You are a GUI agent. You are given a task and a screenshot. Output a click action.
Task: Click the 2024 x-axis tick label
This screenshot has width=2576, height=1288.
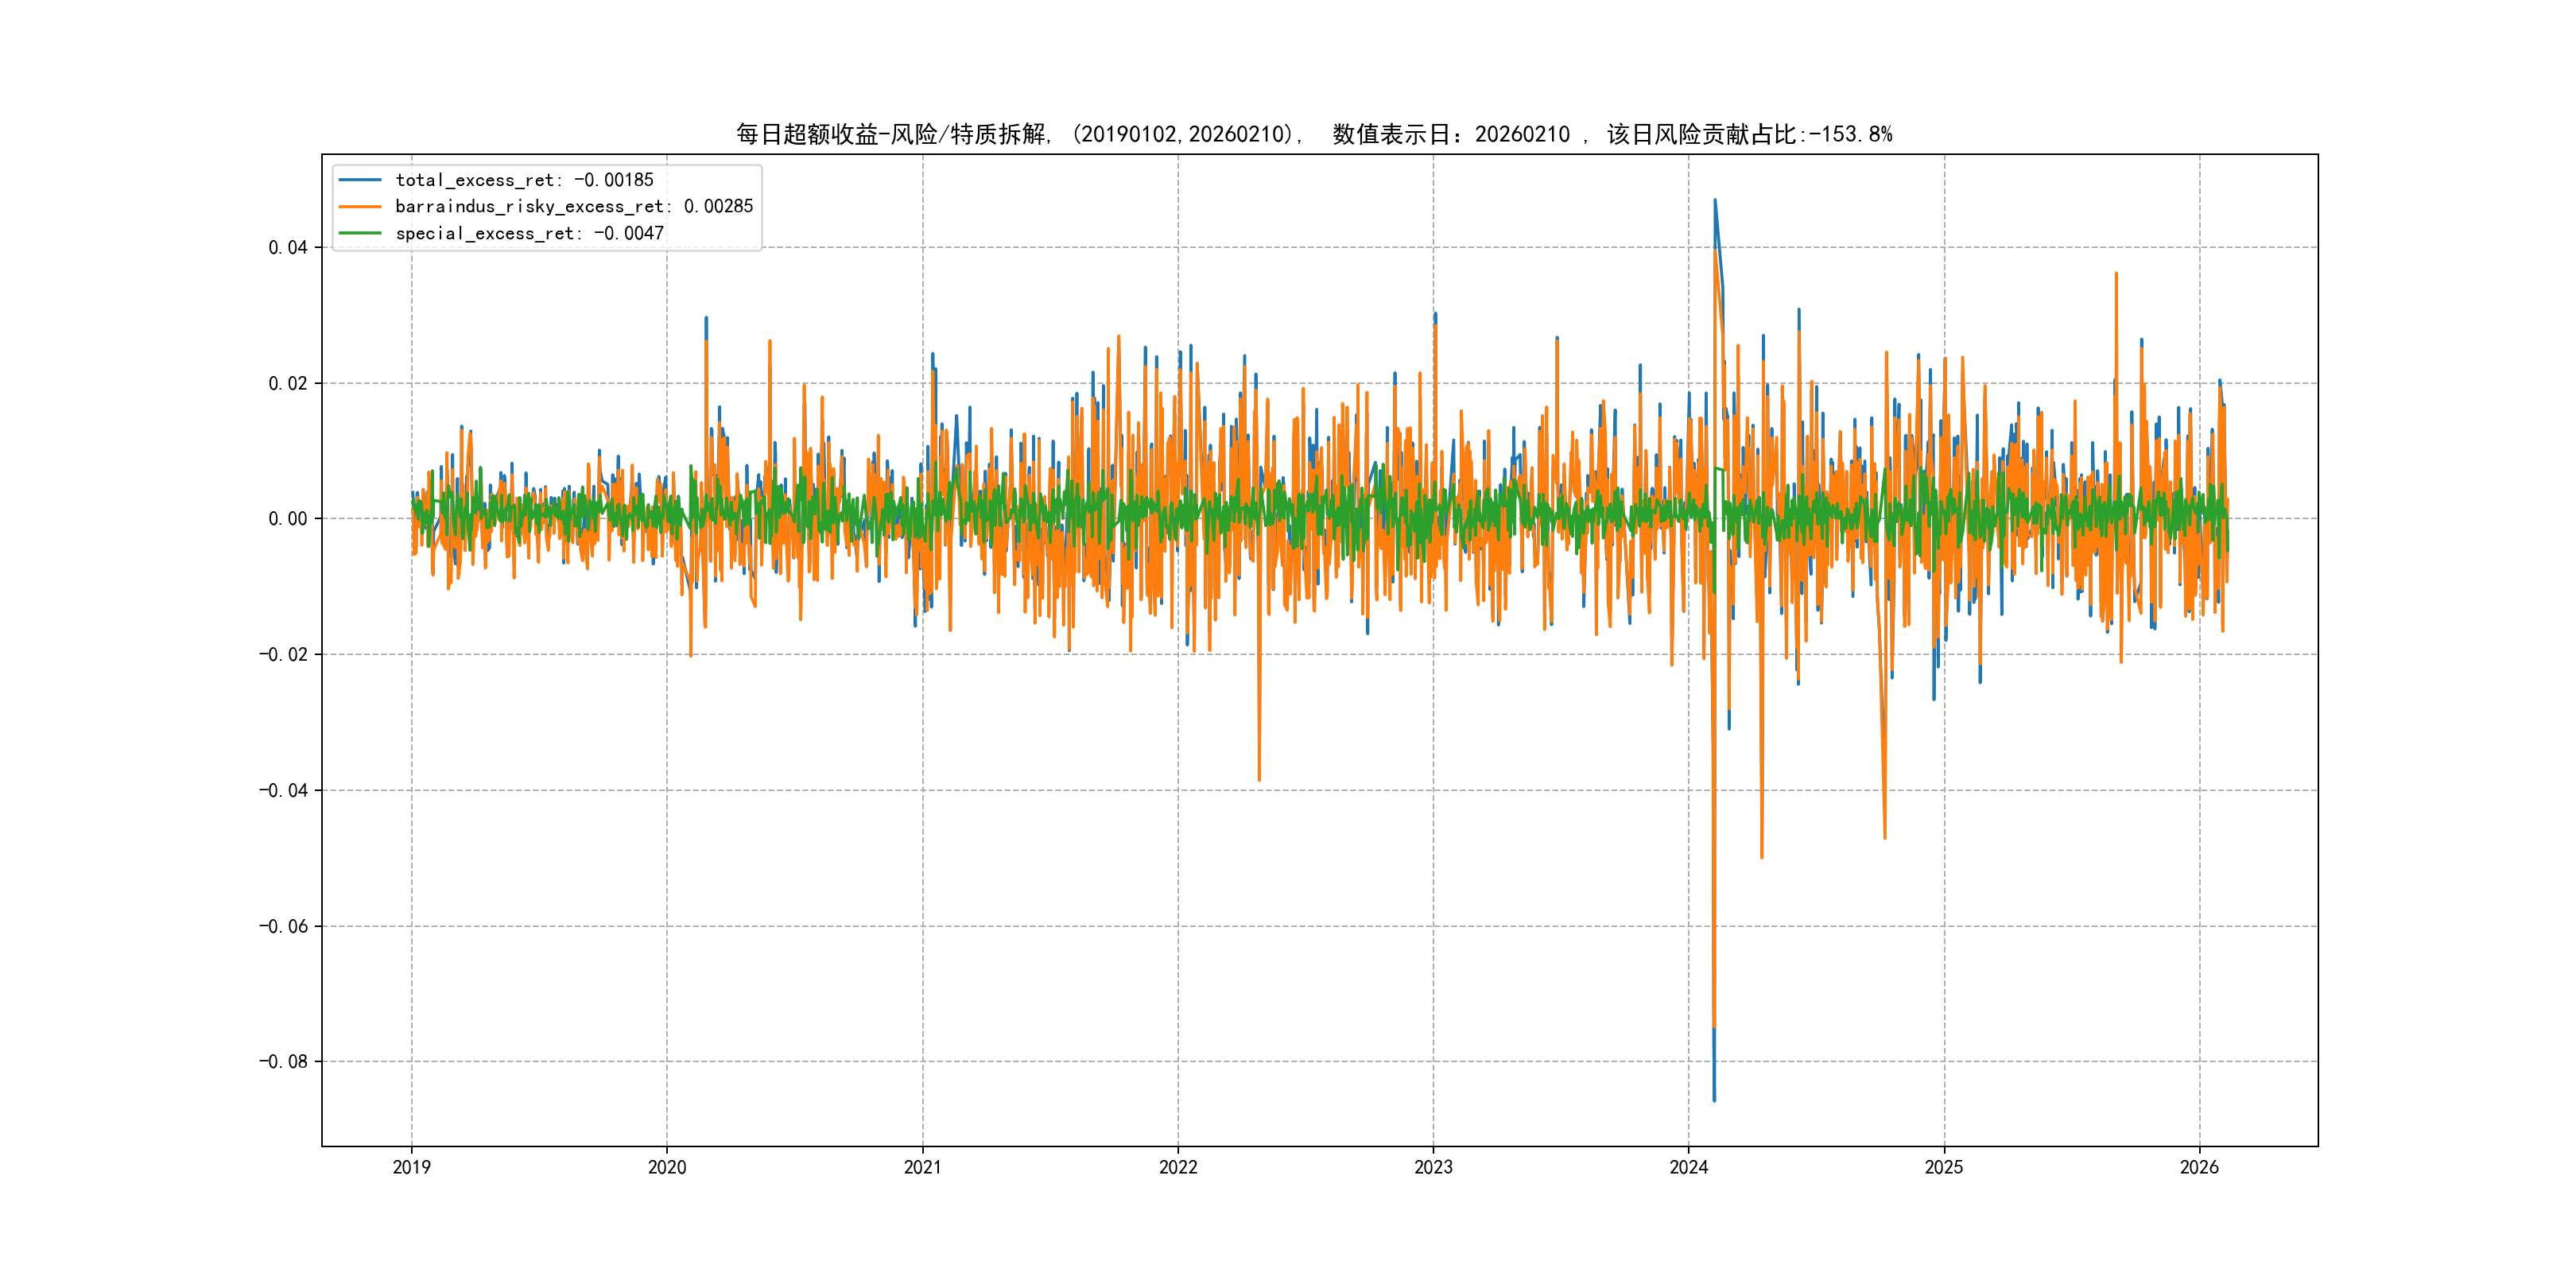[1689, 1167]
